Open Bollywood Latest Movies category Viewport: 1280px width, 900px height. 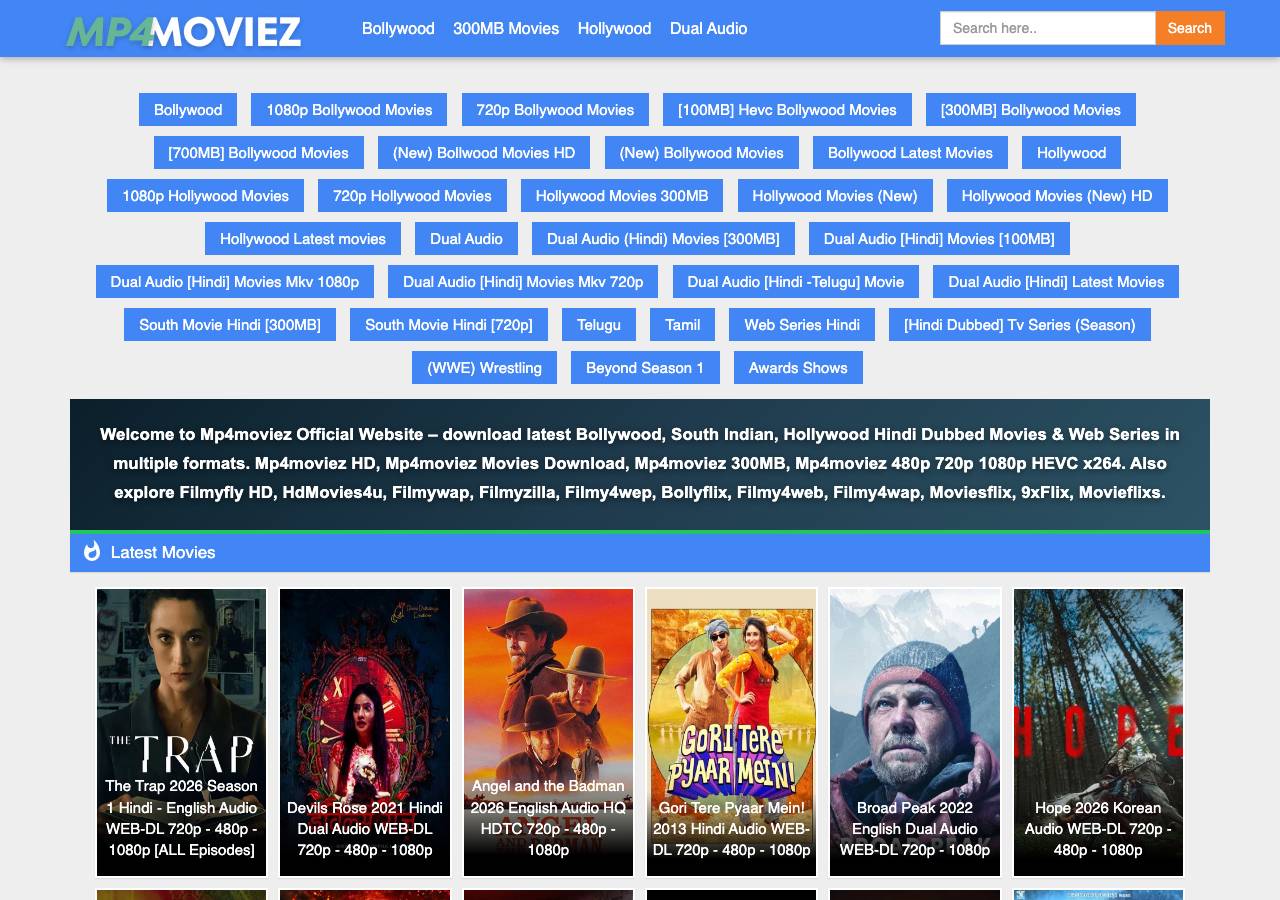pos(910,153)
